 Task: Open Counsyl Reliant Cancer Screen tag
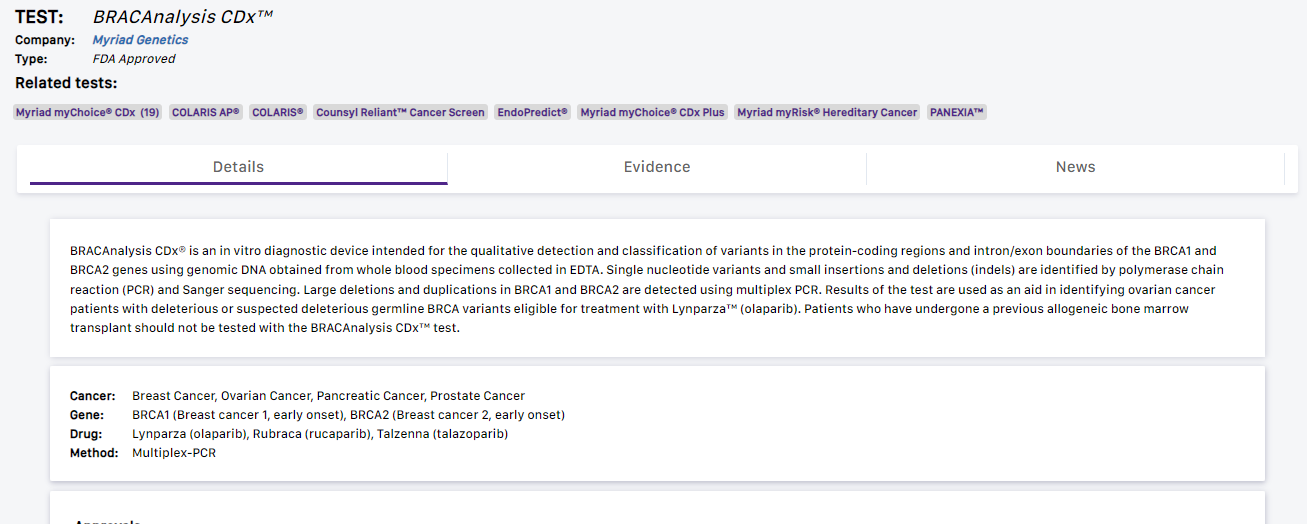click(400, 112)
